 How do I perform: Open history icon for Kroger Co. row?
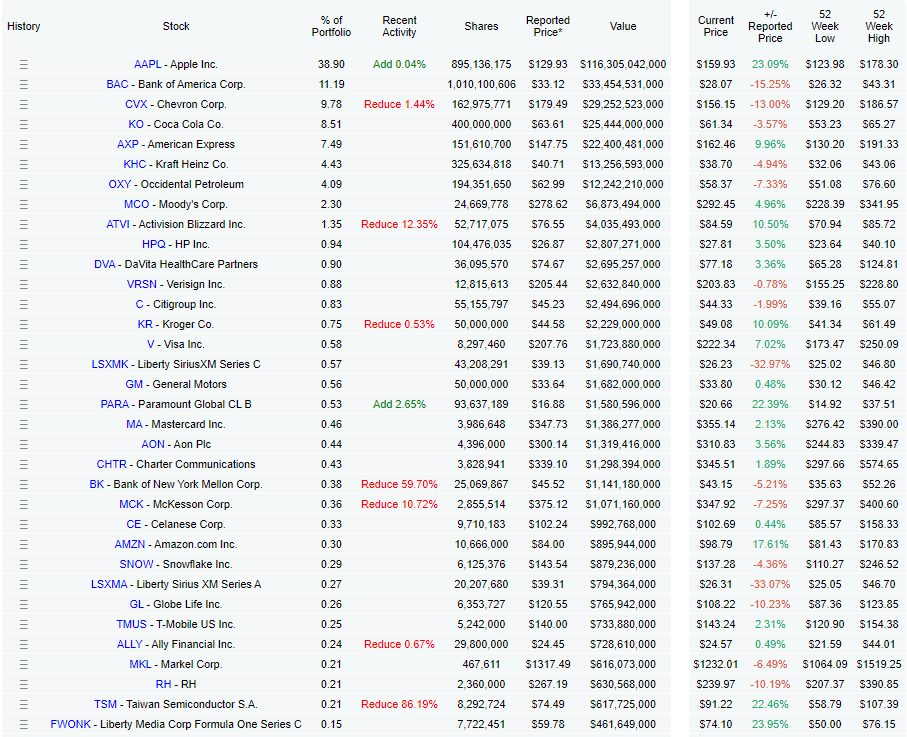[x=24, y=325]
